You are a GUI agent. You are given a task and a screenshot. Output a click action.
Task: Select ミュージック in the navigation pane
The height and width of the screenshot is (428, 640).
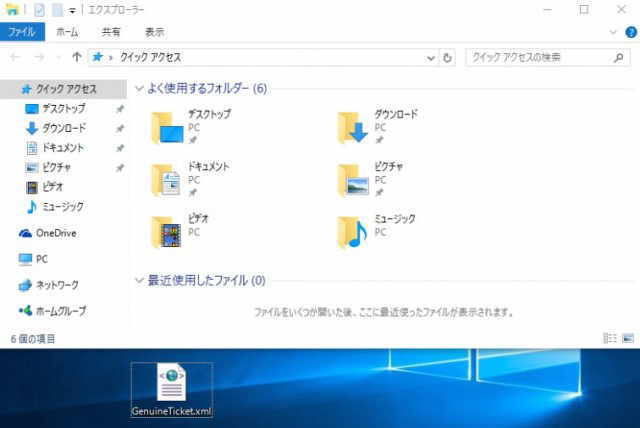[x=63, y=206]
